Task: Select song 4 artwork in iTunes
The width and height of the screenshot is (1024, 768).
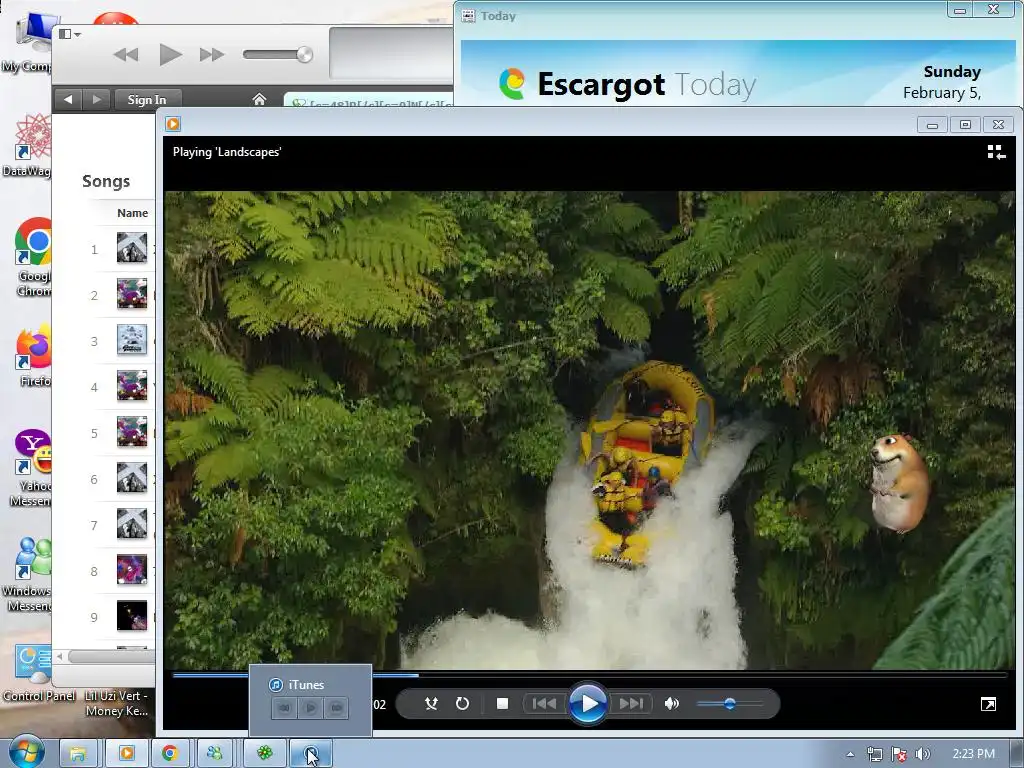Action: coord(132,386)
